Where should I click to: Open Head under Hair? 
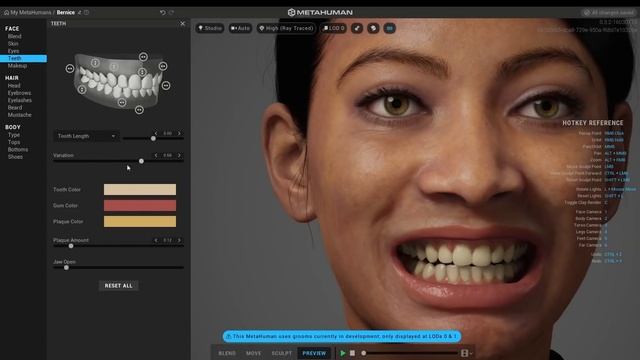pos(14,86)
